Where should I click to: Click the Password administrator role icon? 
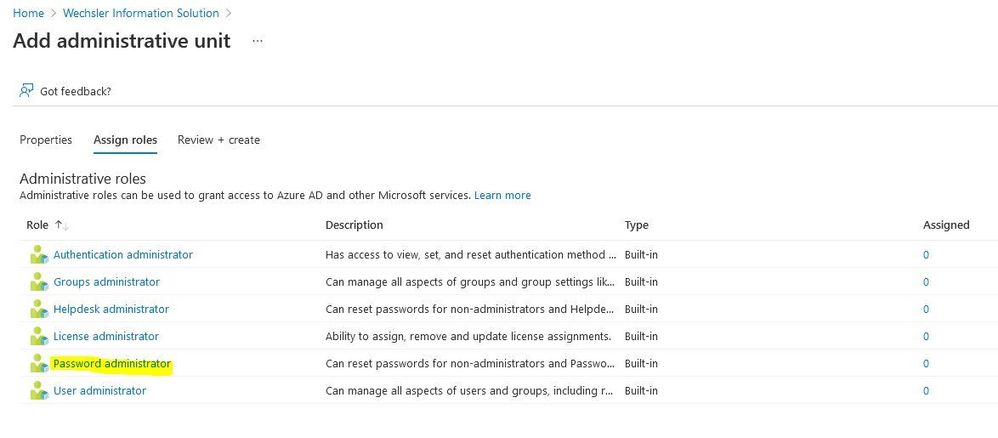pos(39,364)
